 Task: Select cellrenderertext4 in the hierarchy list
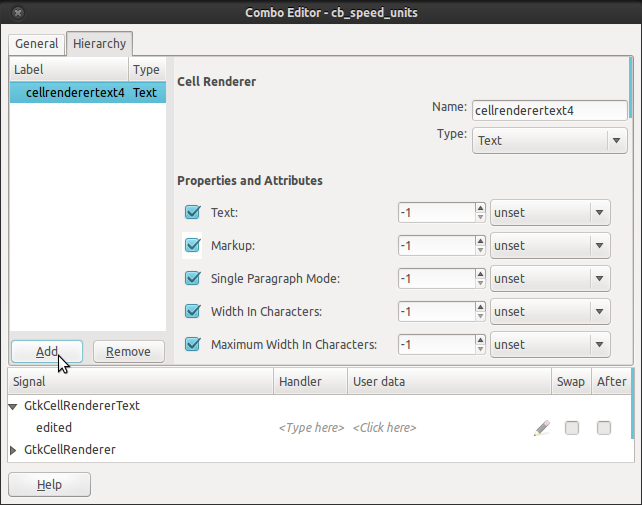75,93
